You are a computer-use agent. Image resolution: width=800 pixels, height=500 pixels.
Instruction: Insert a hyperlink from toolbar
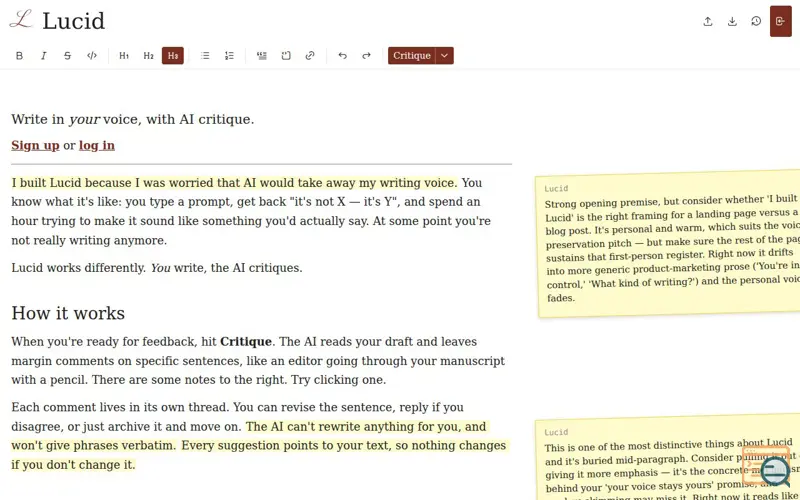point(310,56)
